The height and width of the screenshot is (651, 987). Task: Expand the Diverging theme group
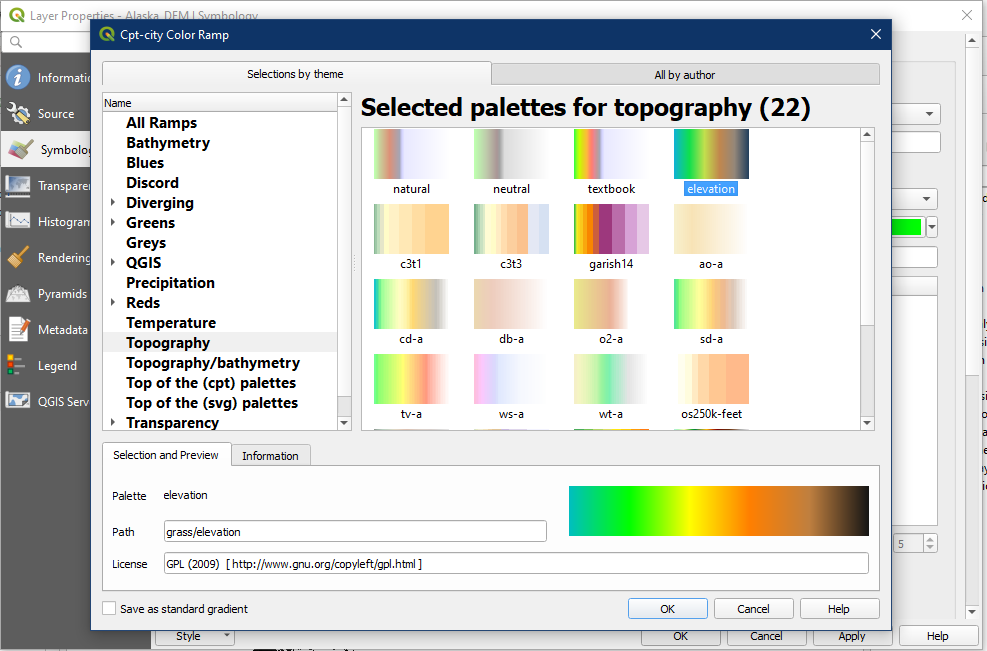[x=113, y=203]
